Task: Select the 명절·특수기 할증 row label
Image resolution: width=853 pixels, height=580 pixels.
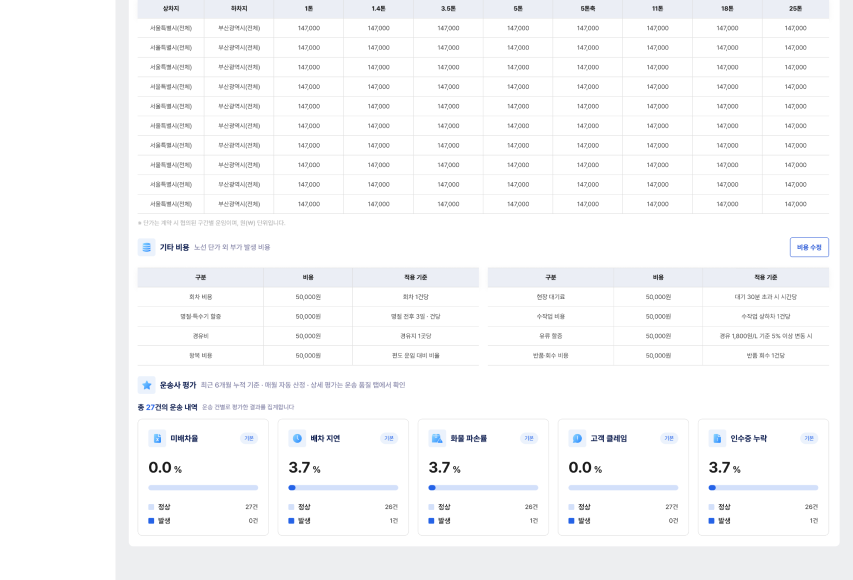Action: 200,317
